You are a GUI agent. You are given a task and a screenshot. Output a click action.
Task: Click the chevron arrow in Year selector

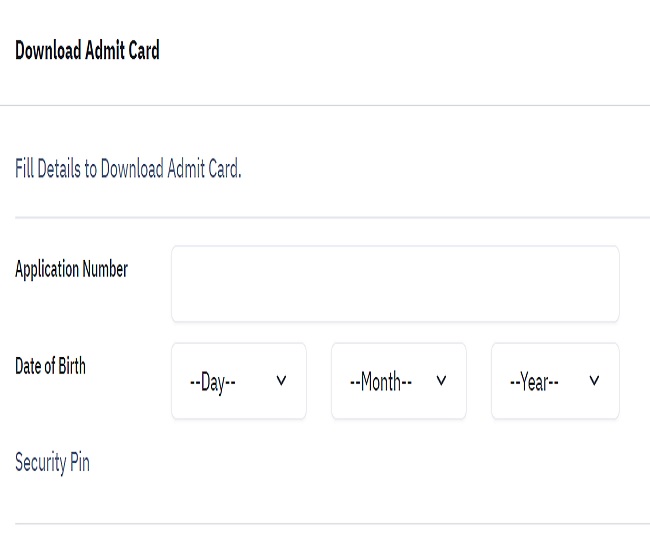coord(594,381)
